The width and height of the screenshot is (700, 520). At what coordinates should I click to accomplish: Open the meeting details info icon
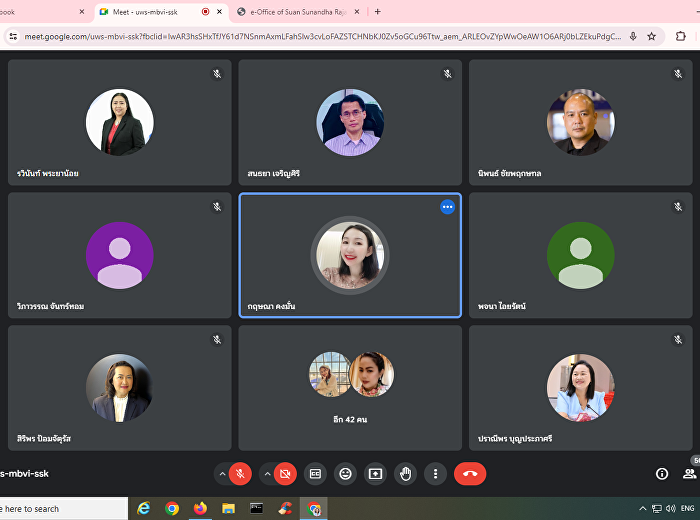(661, 474)
